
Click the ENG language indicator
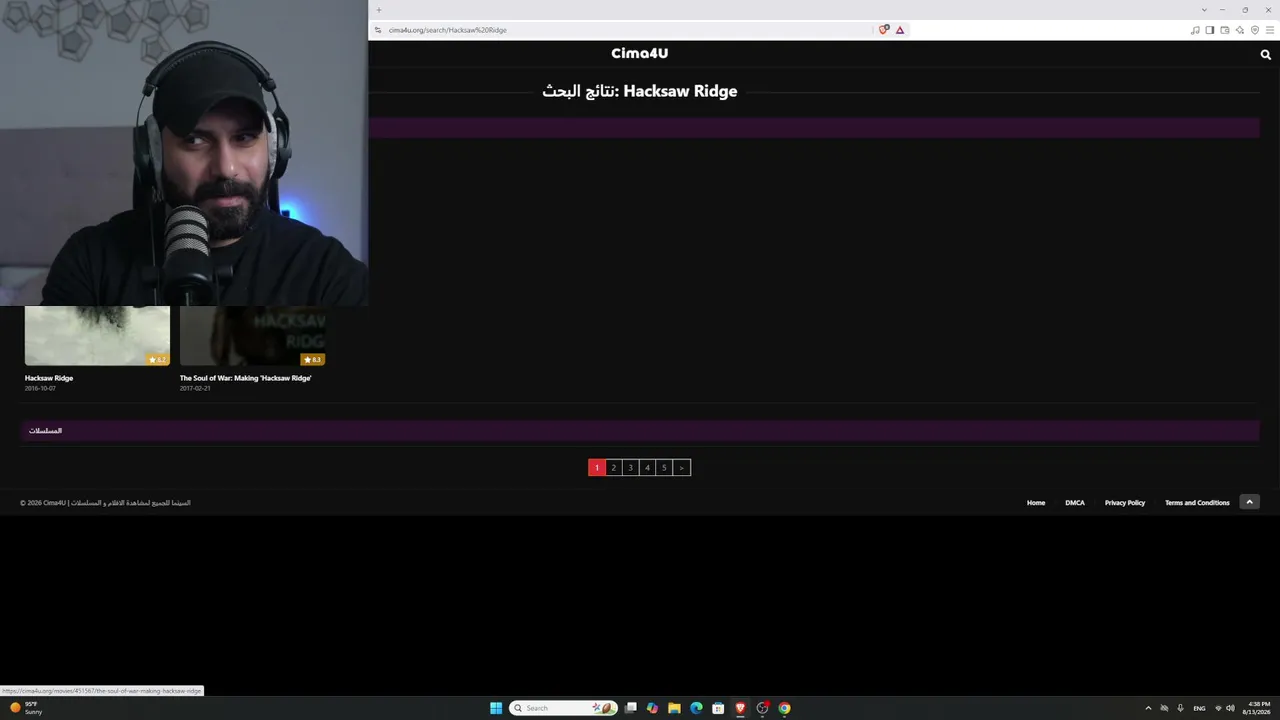point(1199,708)
